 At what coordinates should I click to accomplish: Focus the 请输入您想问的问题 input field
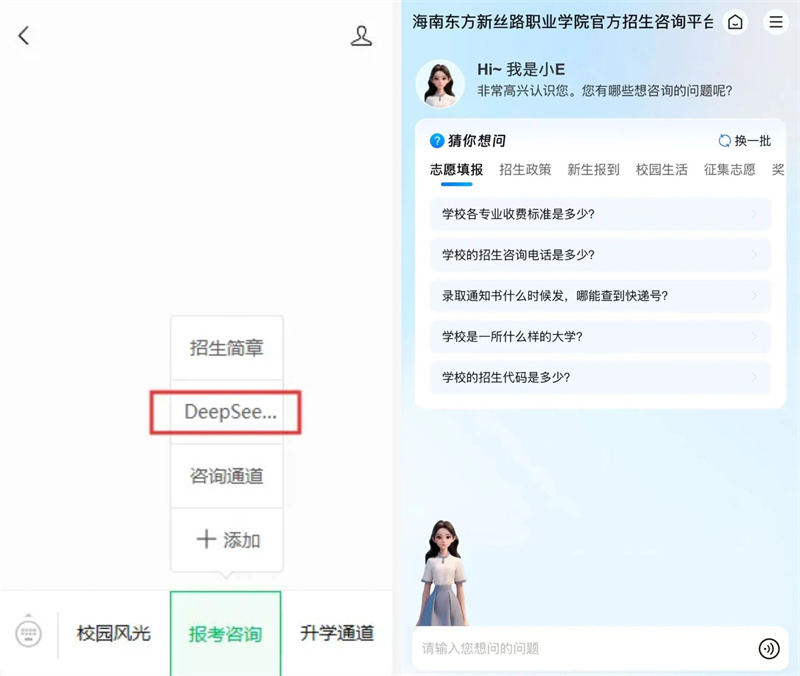click(x=580, y=648)
